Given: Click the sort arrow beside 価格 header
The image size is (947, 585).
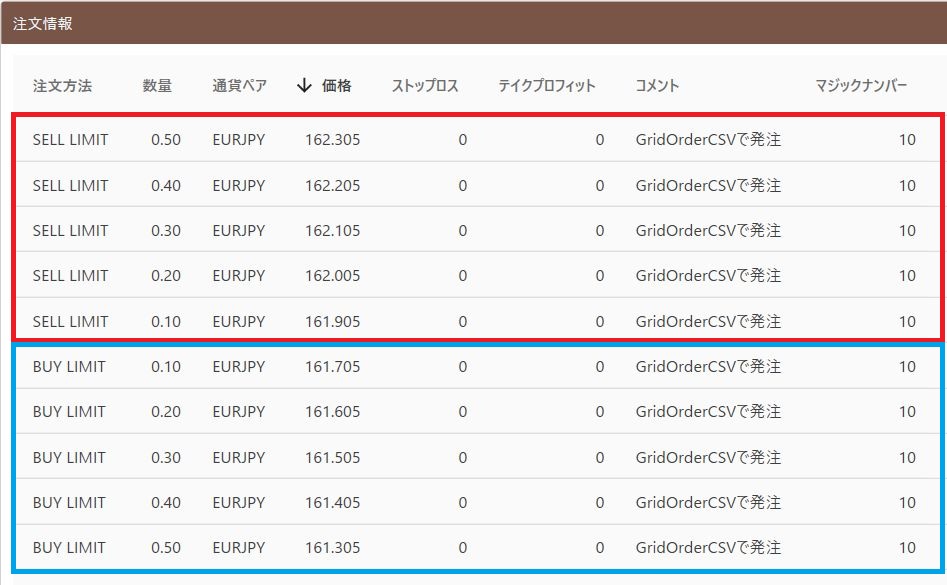Looking at the screenshot, I should (304, 86).
